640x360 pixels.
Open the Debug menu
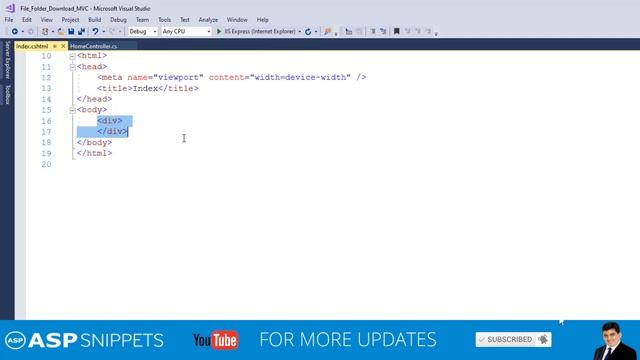tap(118, 20)
